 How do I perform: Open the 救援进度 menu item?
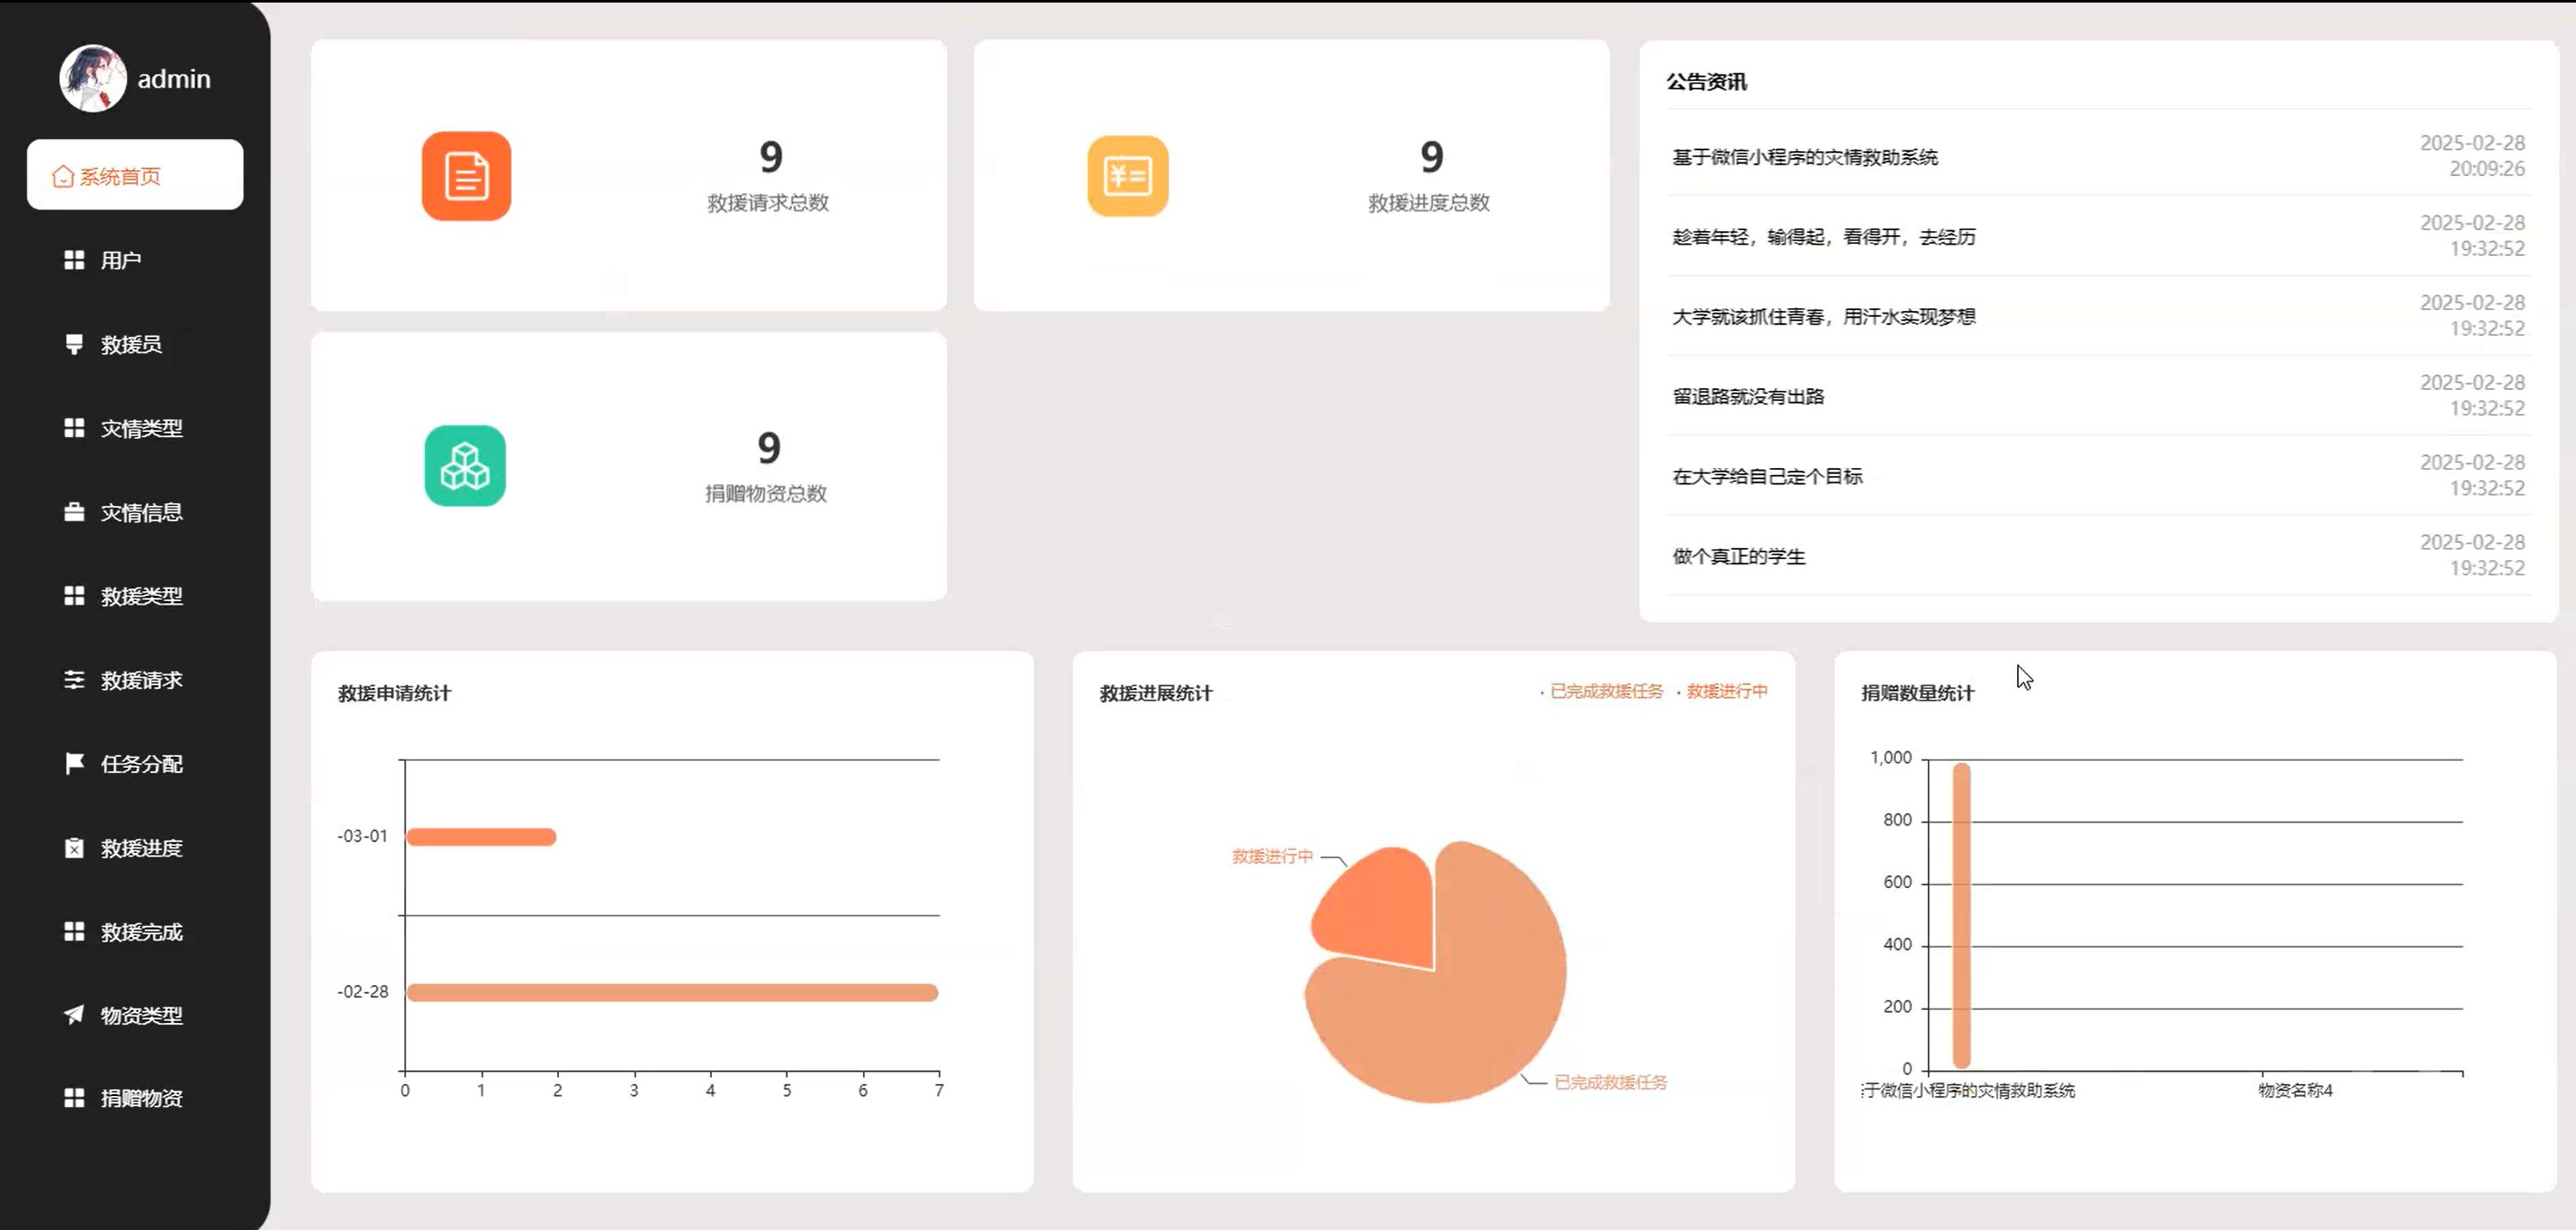tap(135, 848)
